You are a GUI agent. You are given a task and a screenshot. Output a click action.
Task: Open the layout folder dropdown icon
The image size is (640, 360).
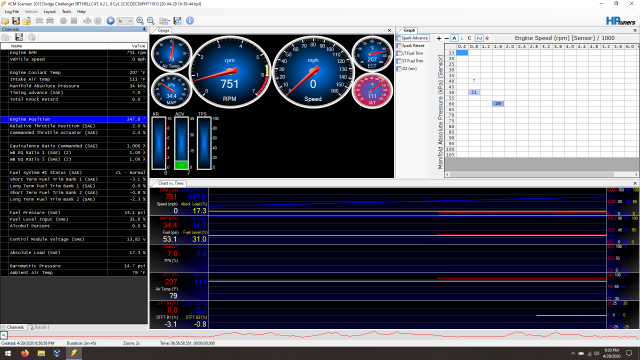164,21
